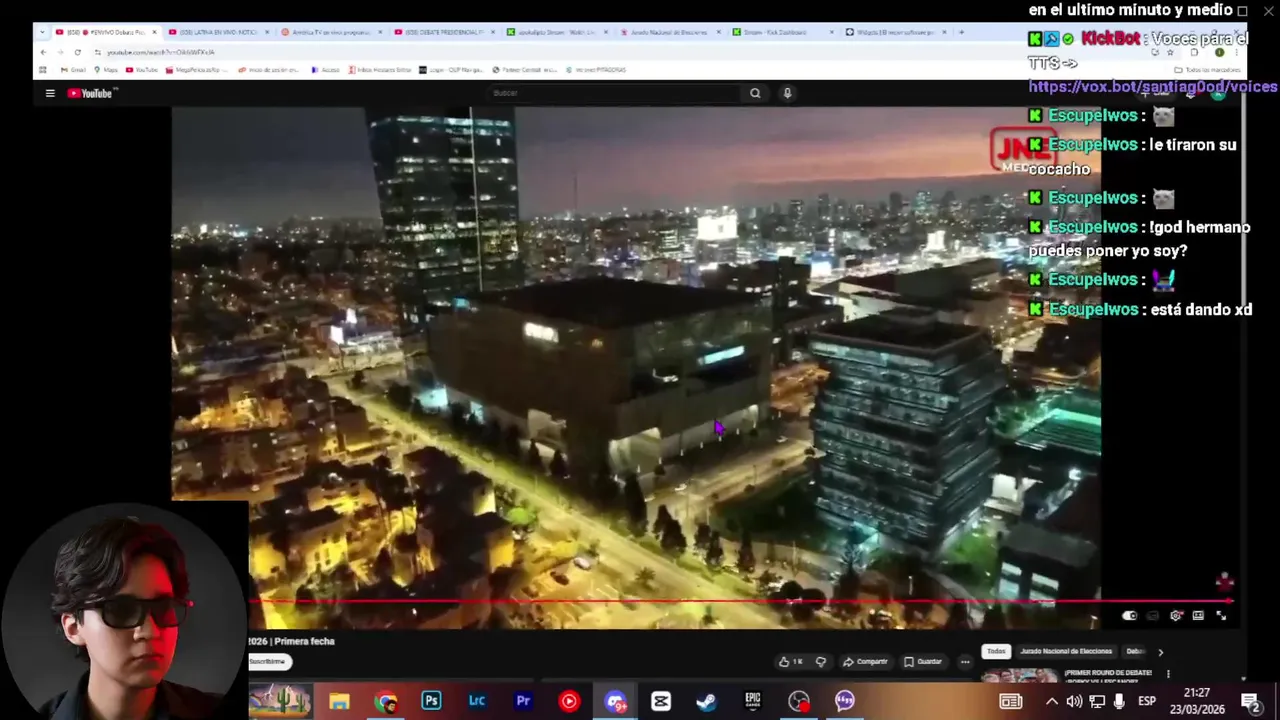Switch to the Widgets browser tab

(x=894, y=32)
